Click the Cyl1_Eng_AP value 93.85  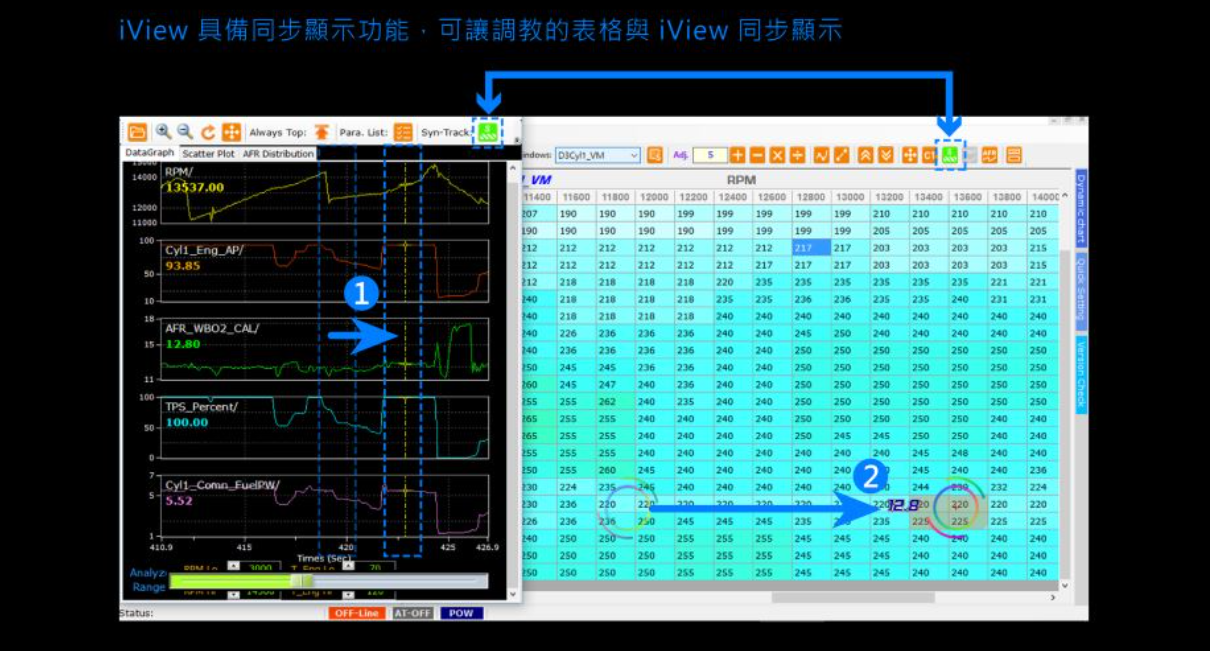[x=182, y=266]
